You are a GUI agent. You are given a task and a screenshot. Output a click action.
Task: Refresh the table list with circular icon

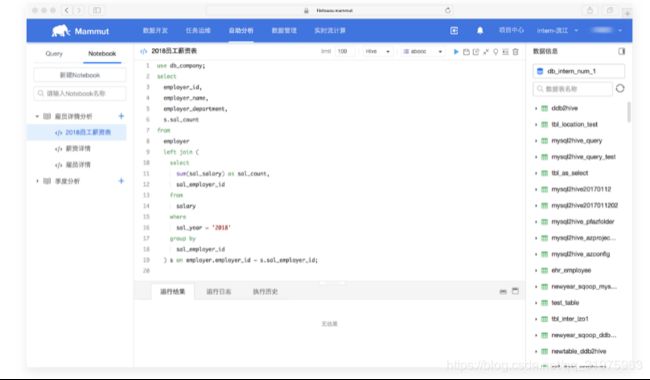(x=620, y=88)
